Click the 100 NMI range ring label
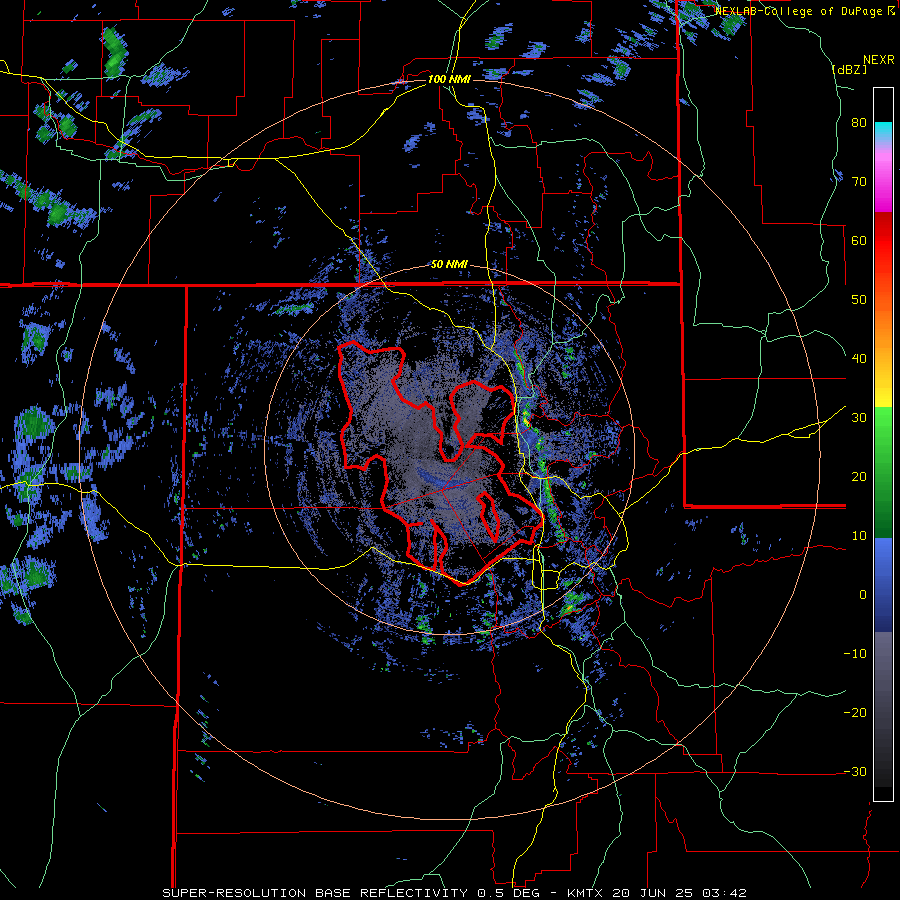This screenshot has width=900, height=900. (x=449, y=79)
